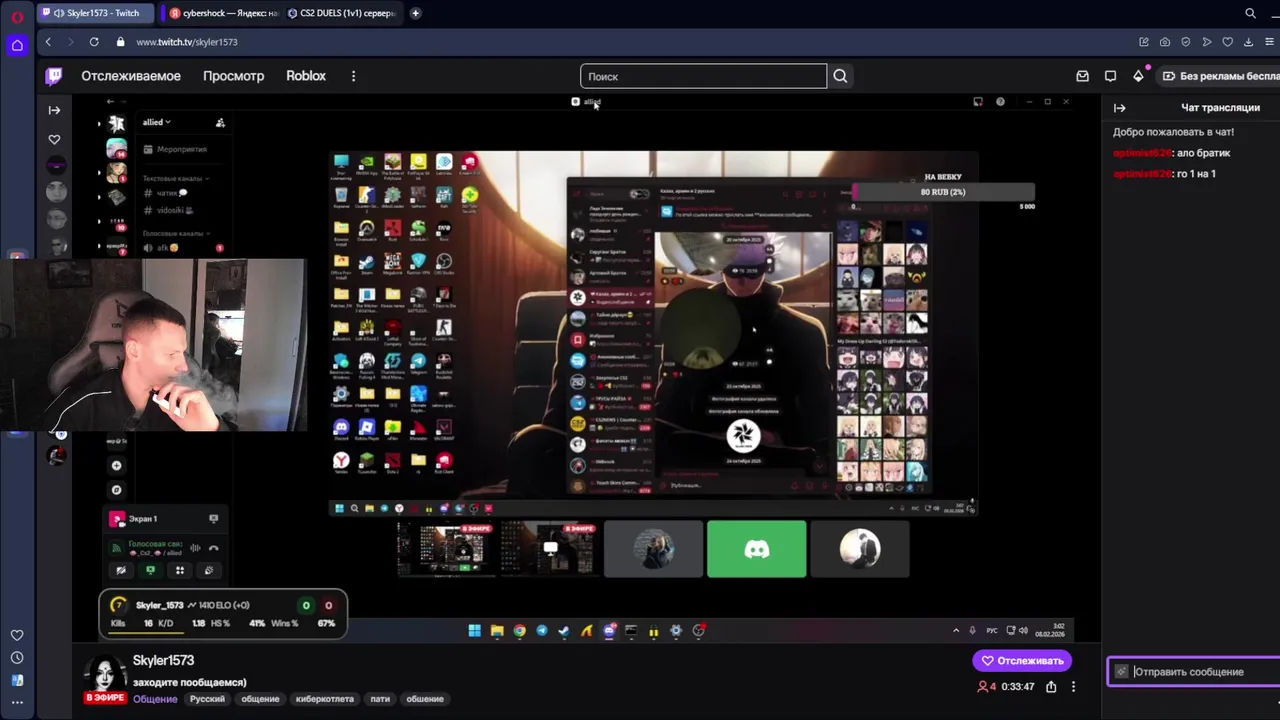1280x720 pixels.
Task: Open the Twitch Bits diamond icon
Action: click(x=1138, y=76)
